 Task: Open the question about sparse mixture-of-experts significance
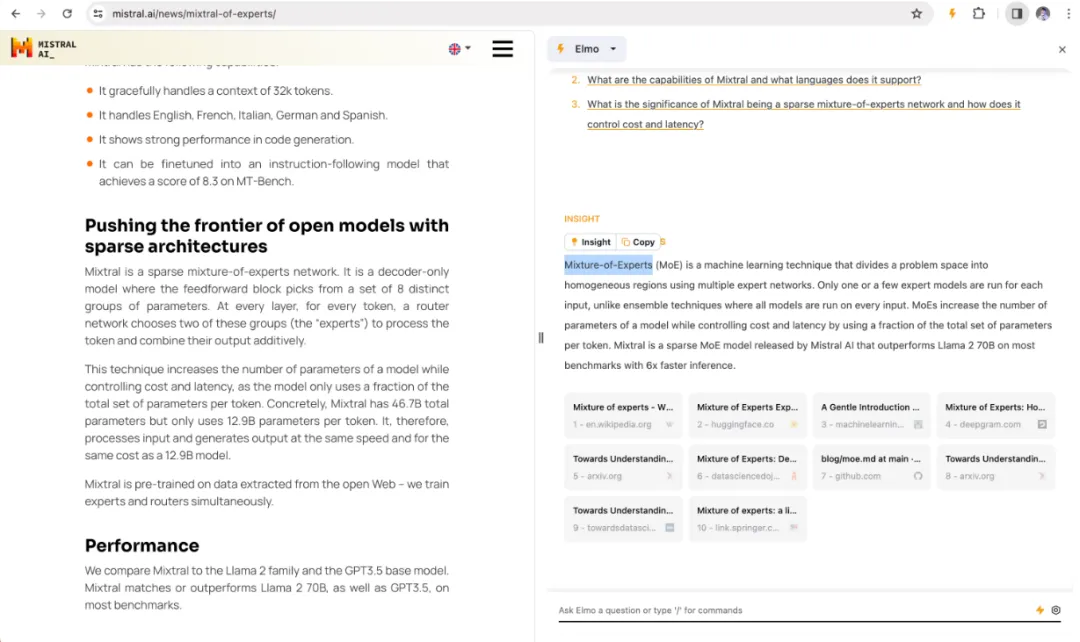click(x=804, y=114)
